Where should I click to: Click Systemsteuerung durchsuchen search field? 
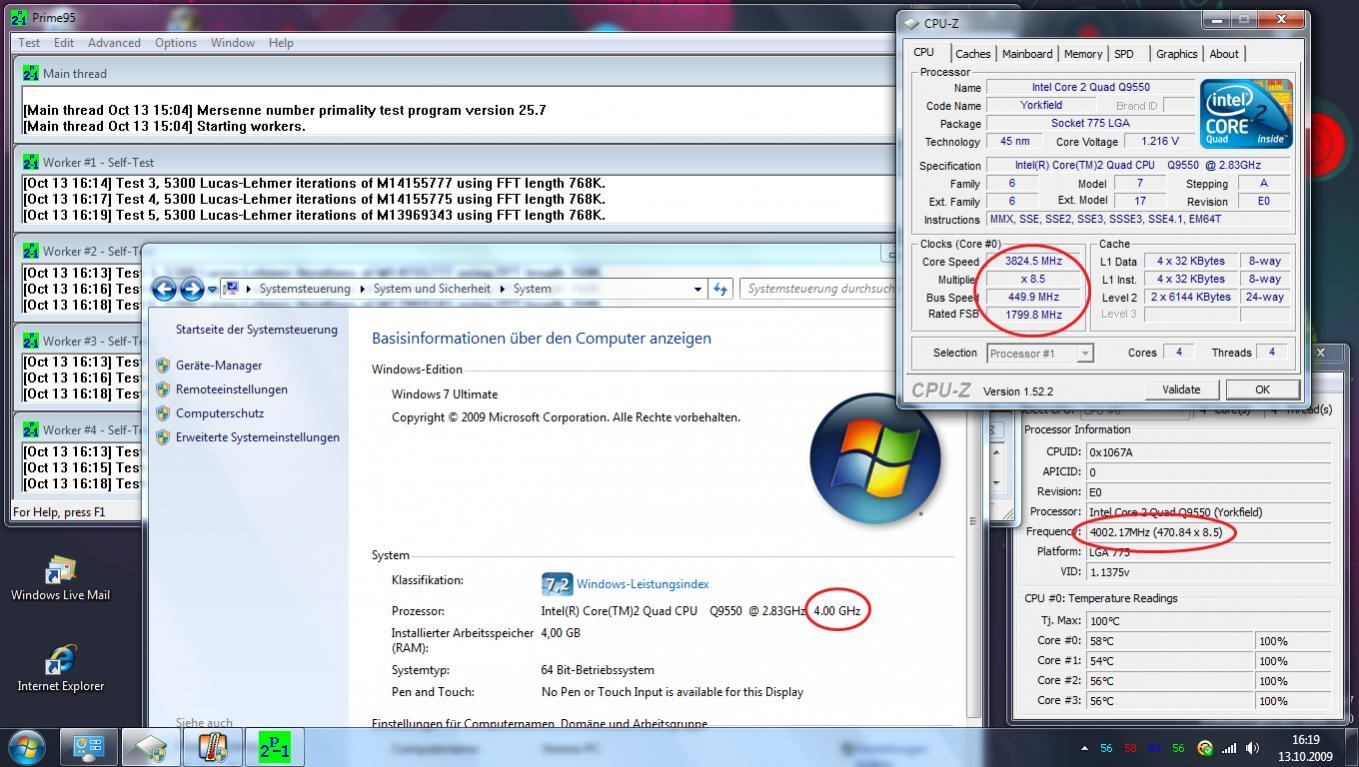pyautogui.click(x=817, y=289)
